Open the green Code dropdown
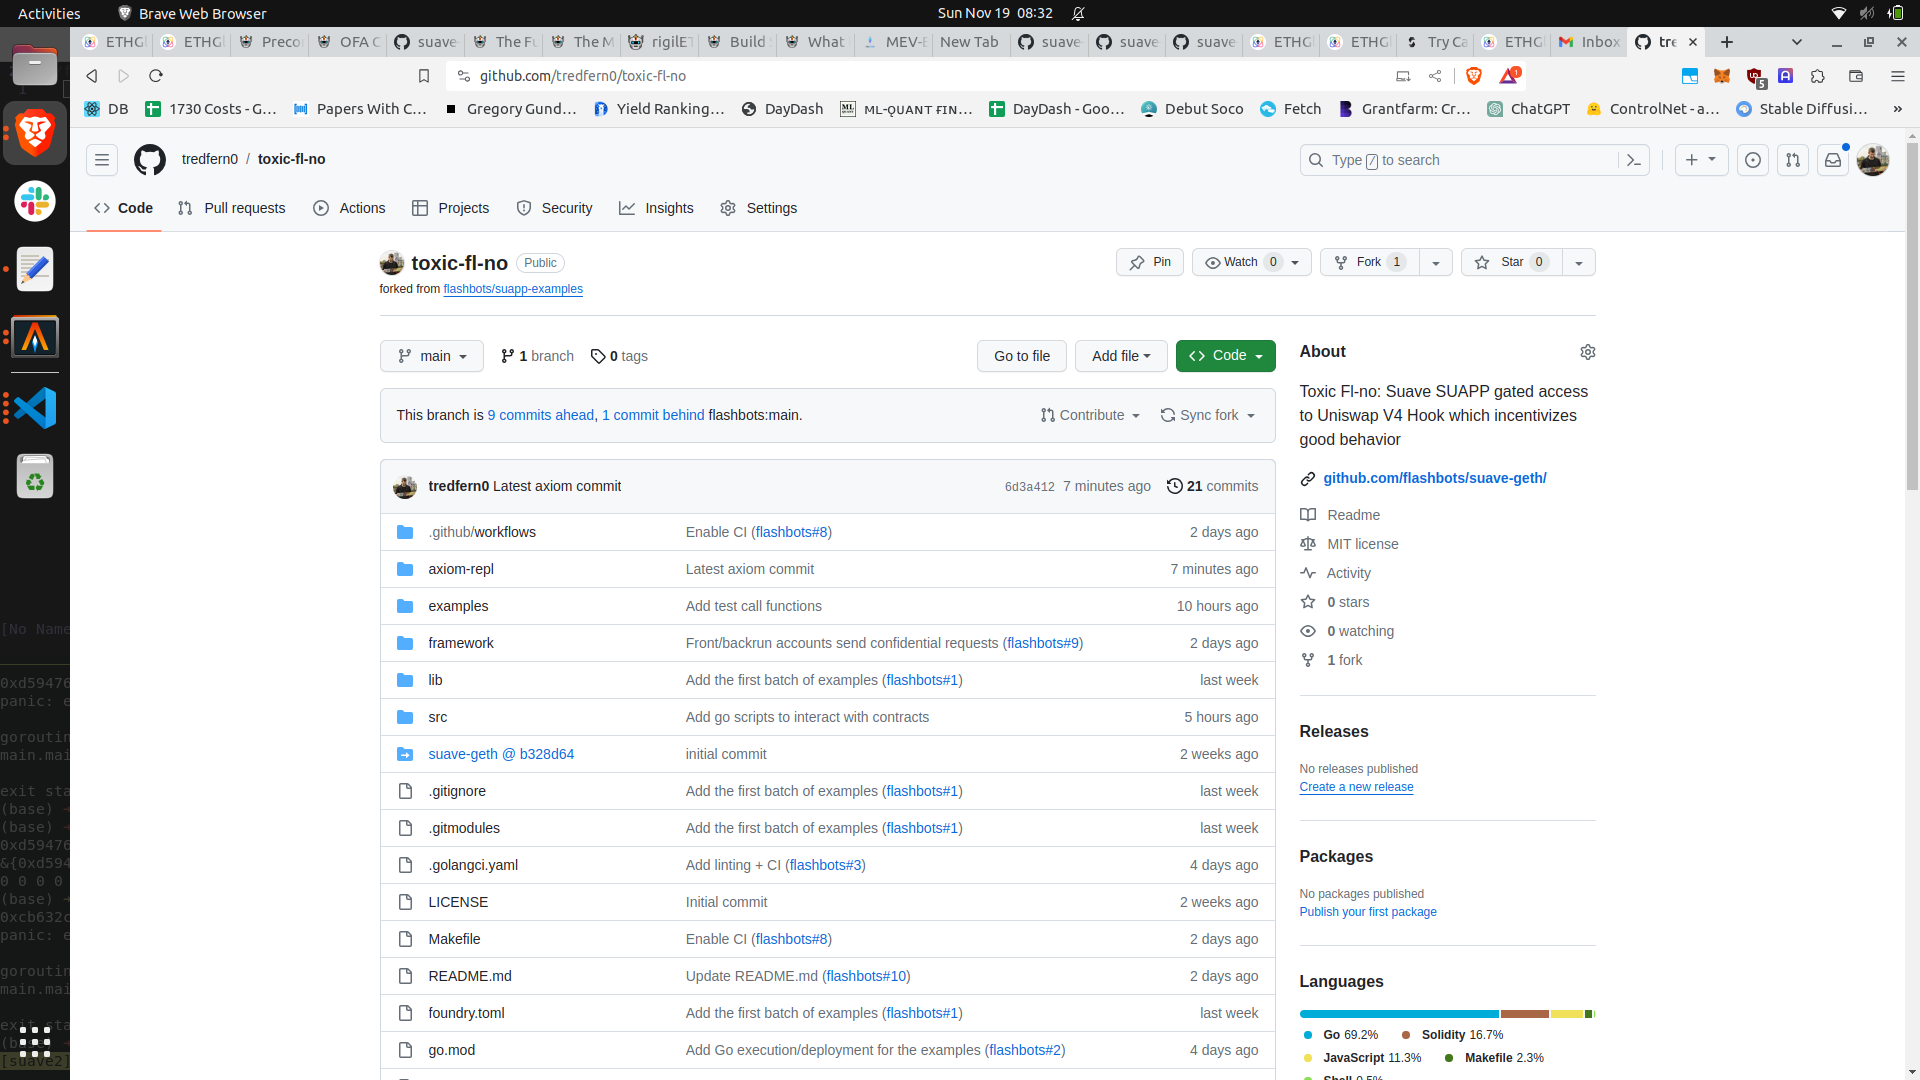Screen dimensions: 1920x1080 (1226, 356)
